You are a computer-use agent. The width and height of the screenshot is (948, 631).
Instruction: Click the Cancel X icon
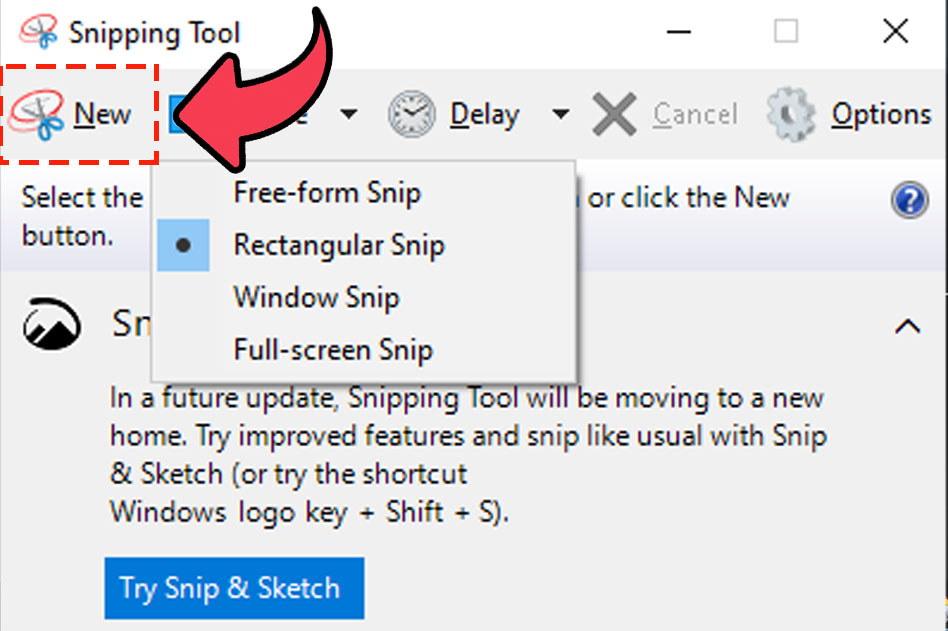click(x=614, y=114)
